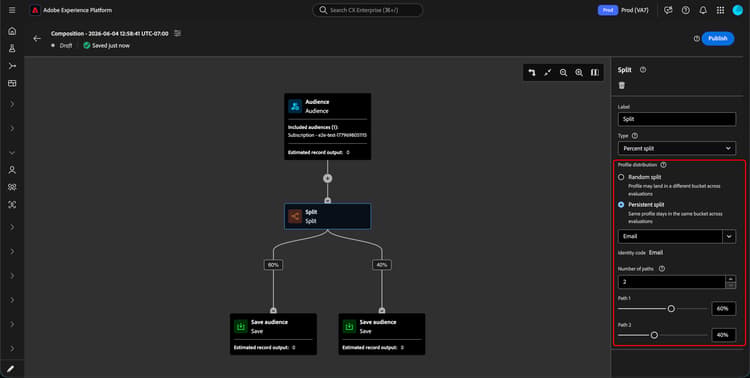Image resolution: width=750 pixels, height=378 pixels.
Task: Click the Path 1 percent input field
Action: pos(724,309)
